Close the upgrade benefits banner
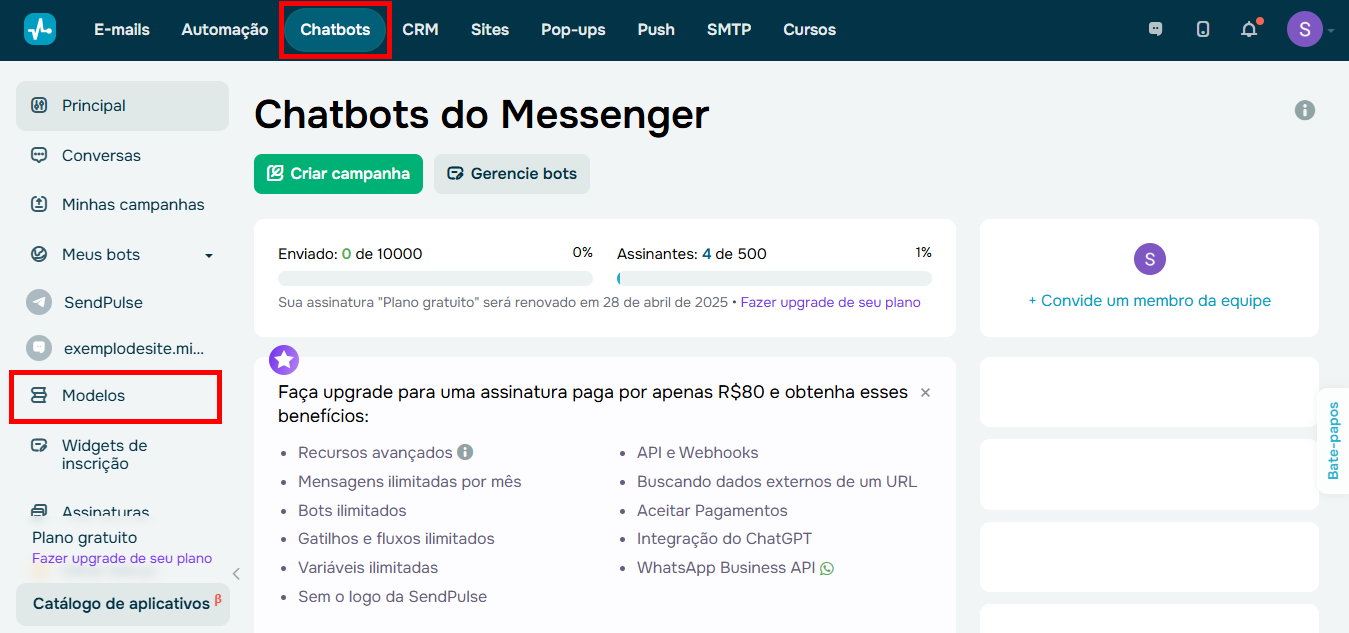 pyautogui.click(x=925, y=392)
